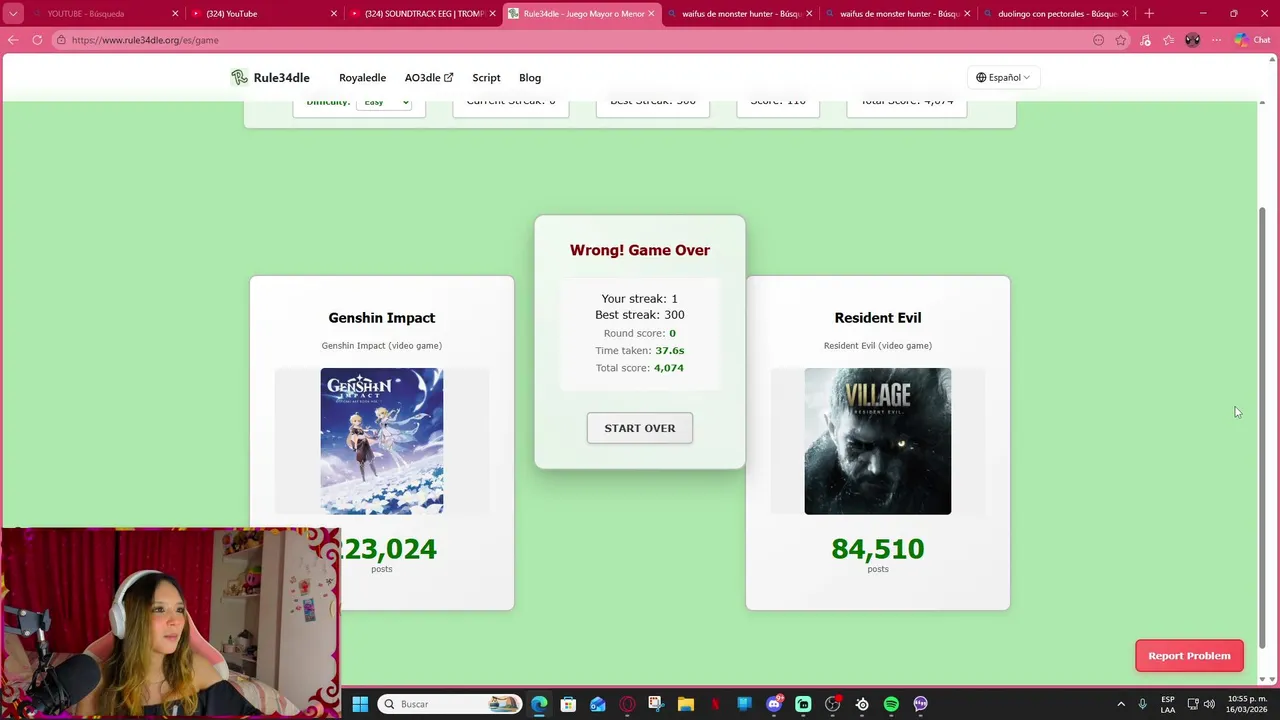The image size is (1280, 720).
Task: Open the Opera browser taskbar icon
Action: [x=627, y=704]
